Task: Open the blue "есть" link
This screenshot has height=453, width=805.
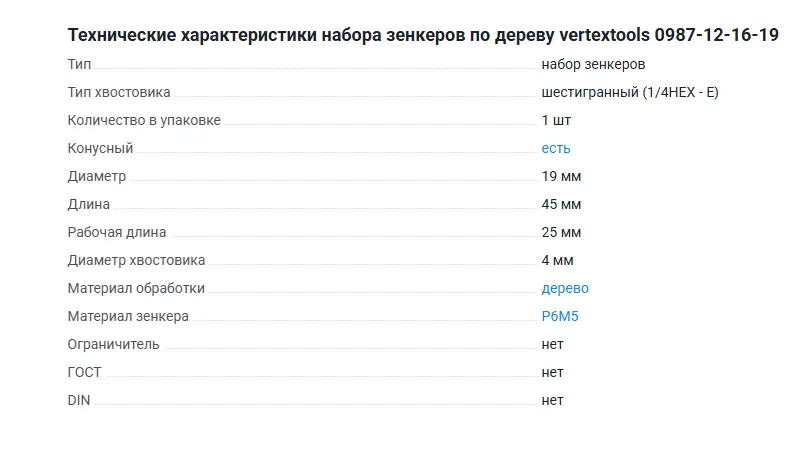Action: (x=556, y=148)
